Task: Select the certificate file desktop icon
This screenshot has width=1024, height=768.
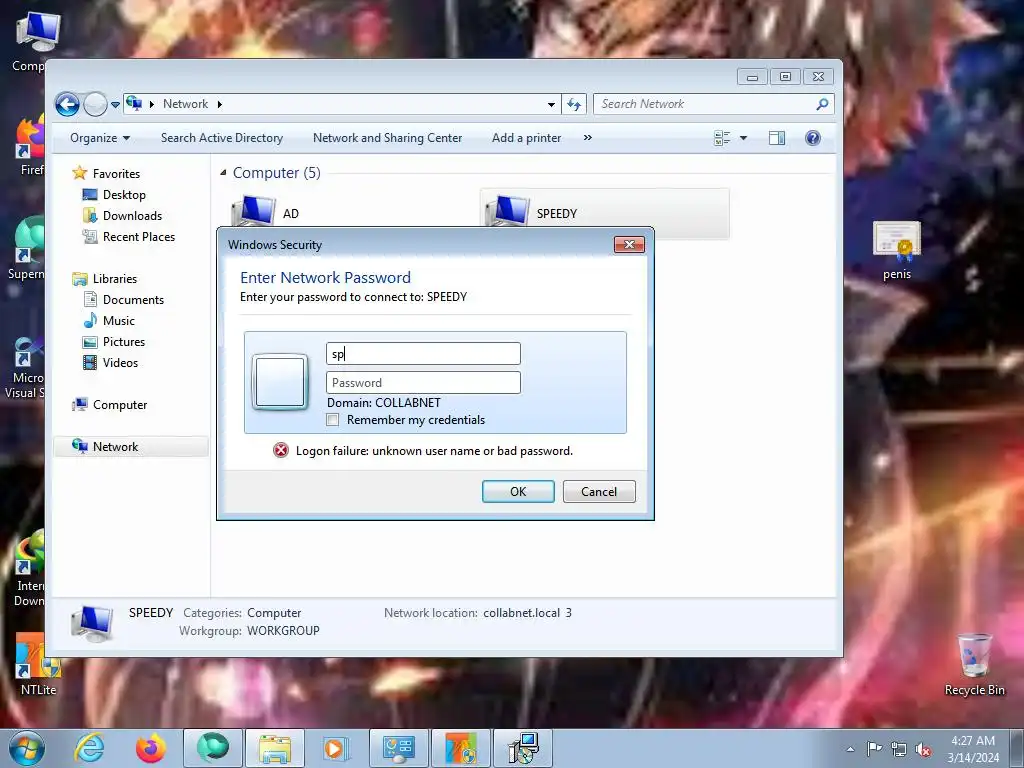Action: coord(897,251)
